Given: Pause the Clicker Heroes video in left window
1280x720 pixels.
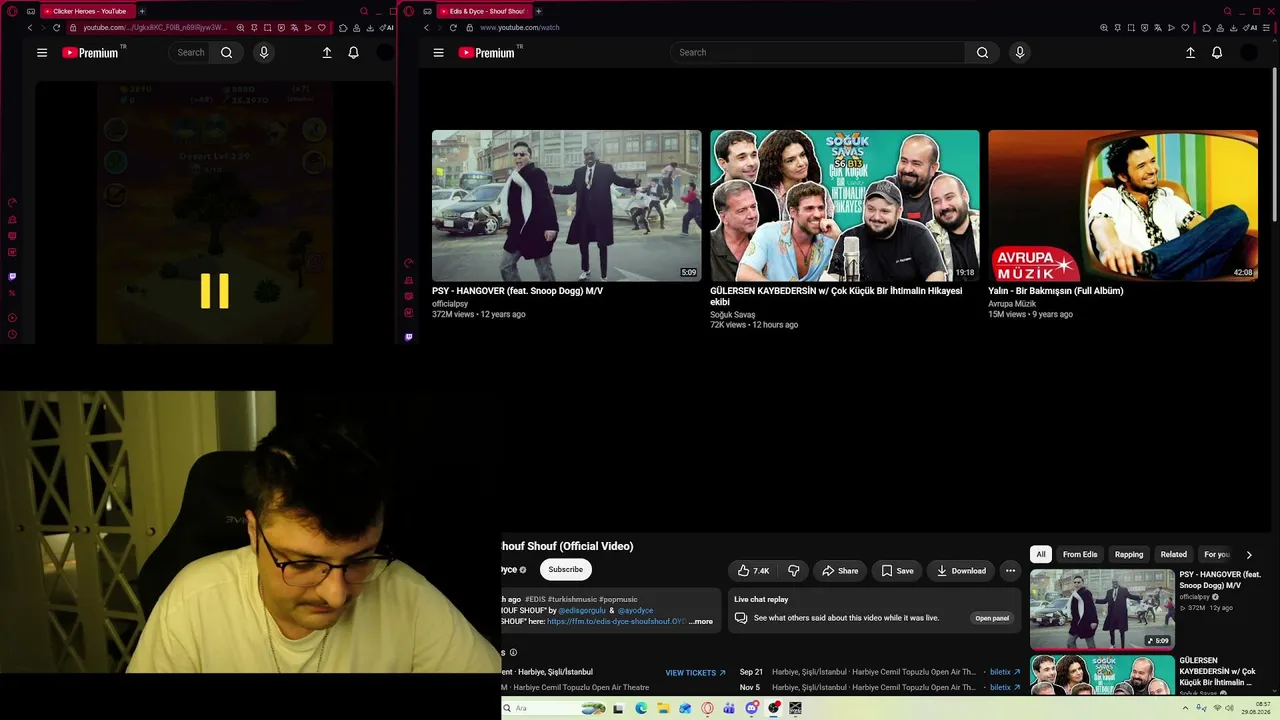Looking at the screenshot, I should point(215,291).
